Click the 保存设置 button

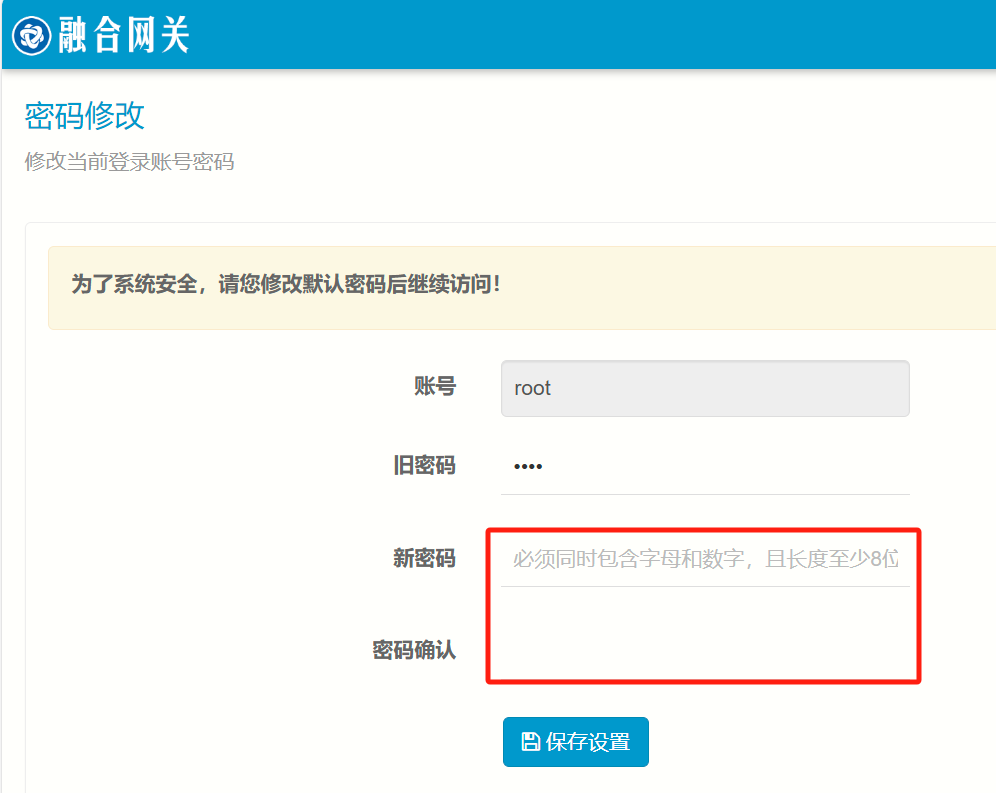pos(575,742)
